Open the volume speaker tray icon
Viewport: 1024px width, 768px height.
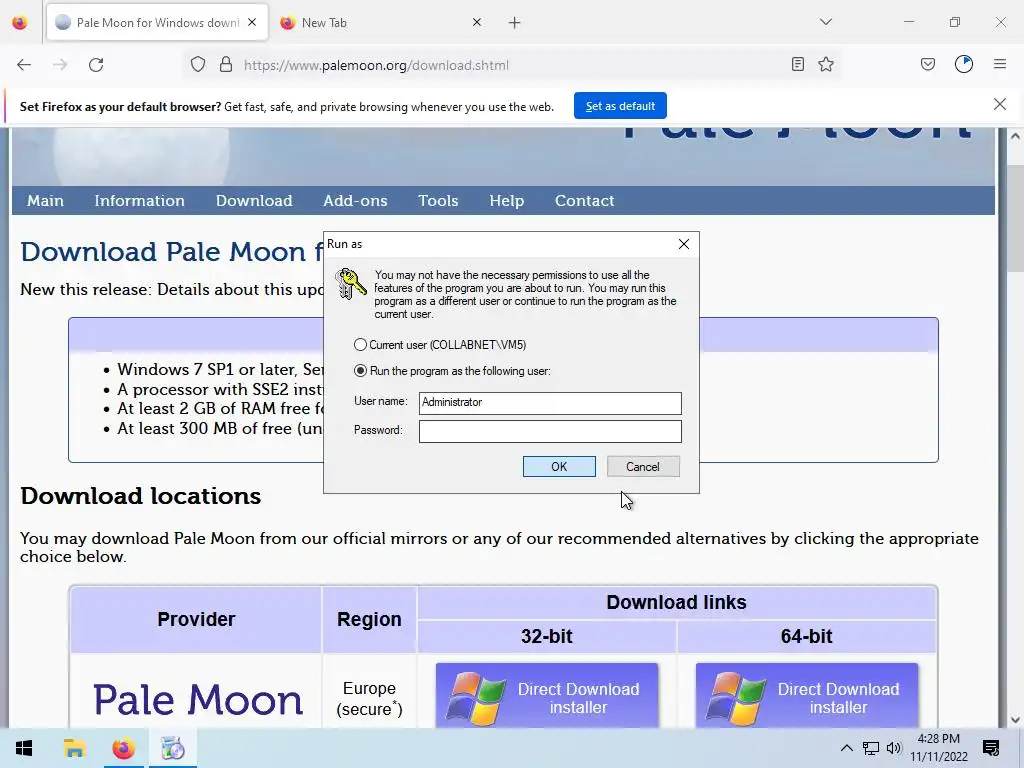coord(894,748)
